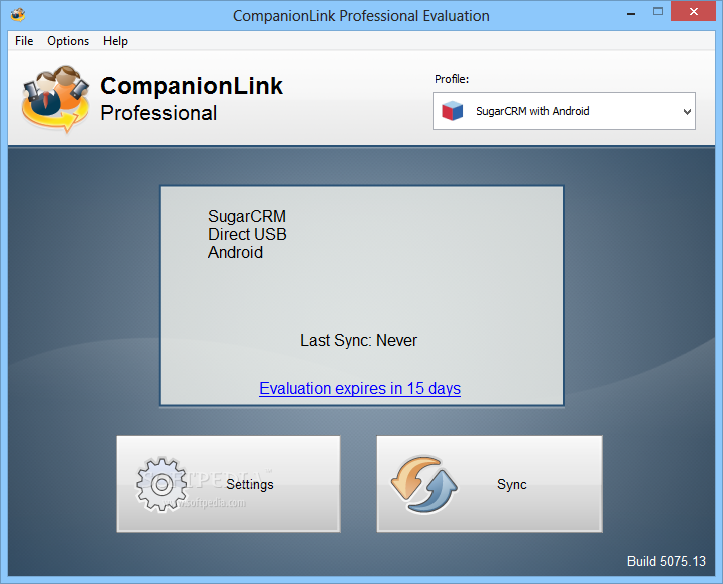Click the 'CompanionLink' heading text
The image size is (723, 584).
click(x=191, y=86)
